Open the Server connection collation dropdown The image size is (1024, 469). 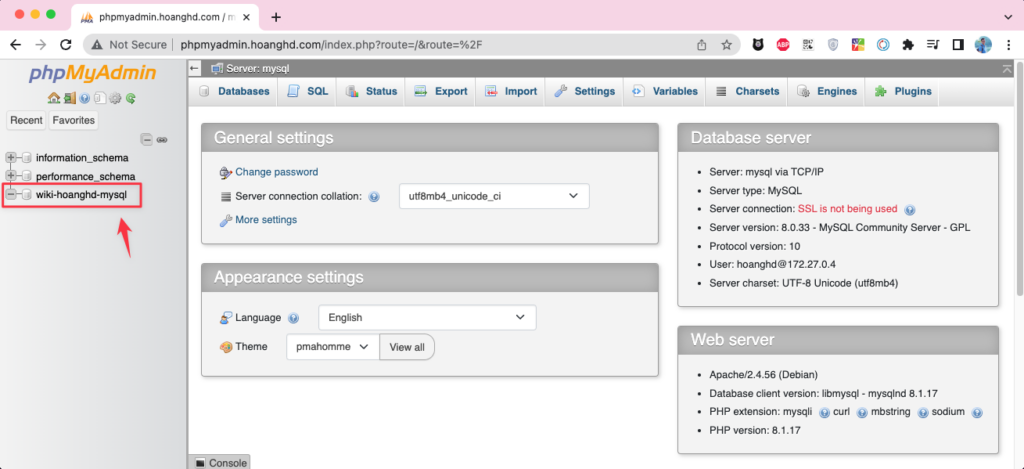[494, 196]
